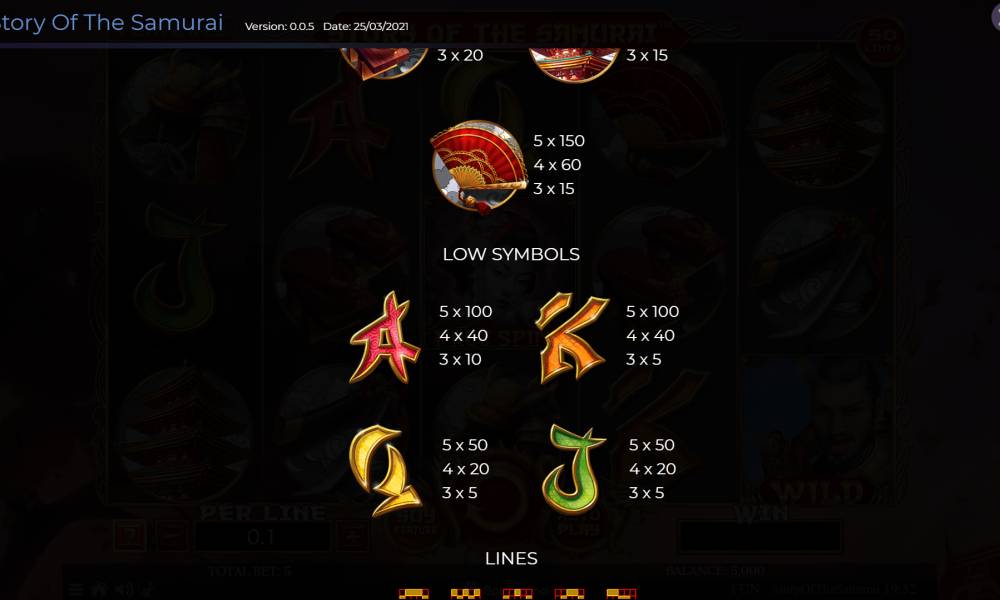Click the partial symbol beside 3 x 20
The width and height of the screenshot is (1000, 600).
click(x=385, y=62)
